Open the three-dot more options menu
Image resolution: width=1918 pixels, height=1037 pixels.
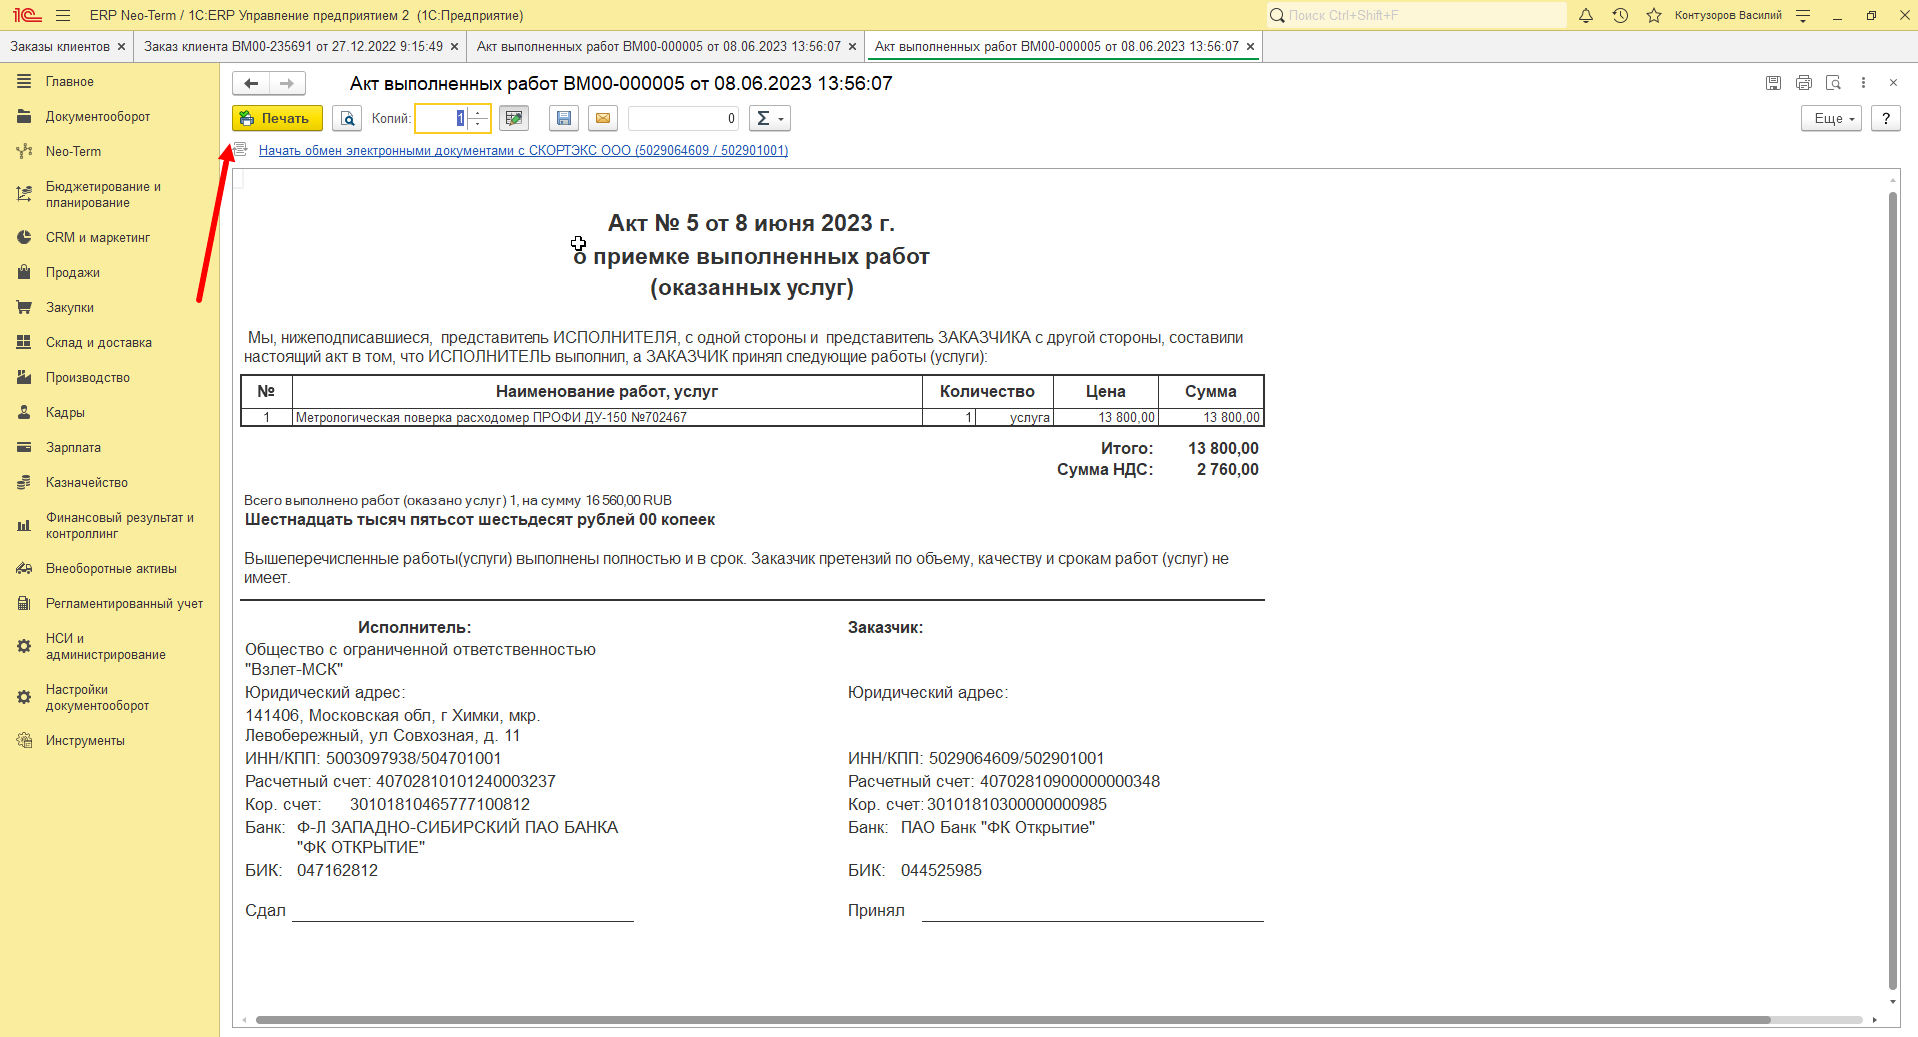click(x=1863, y=83)
